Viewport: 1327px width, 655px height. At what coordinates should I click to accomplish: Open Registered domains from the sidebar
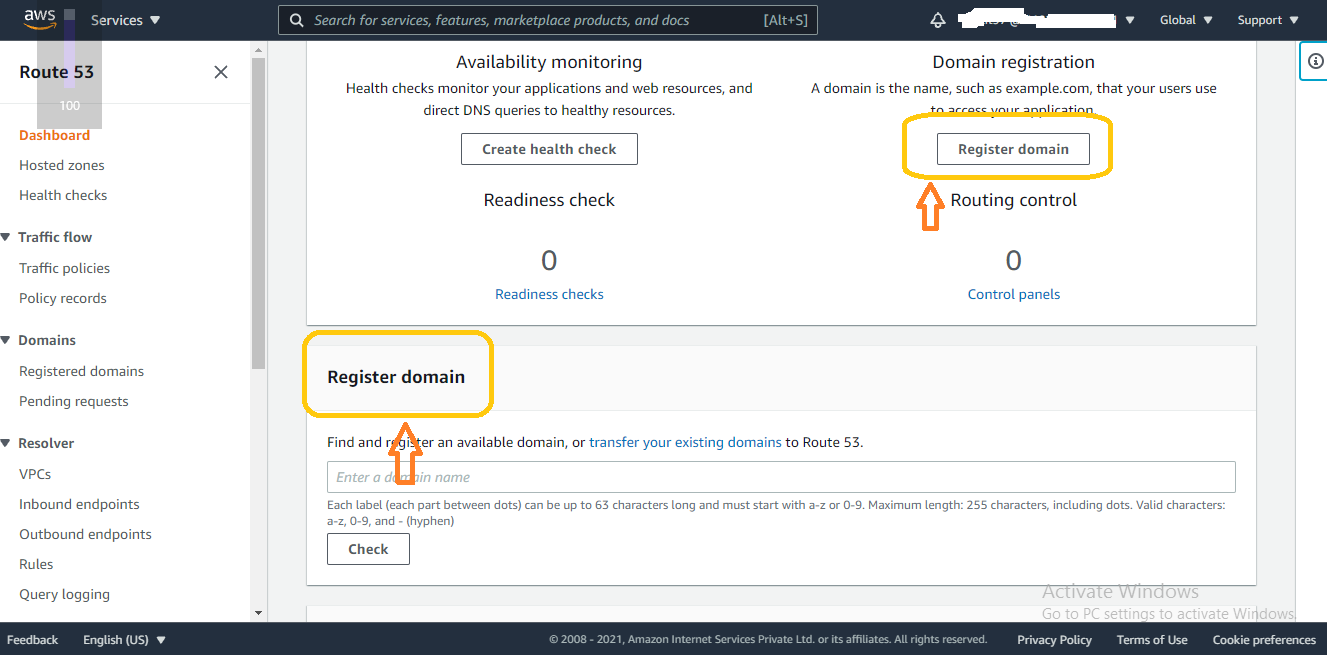(81, 370)
